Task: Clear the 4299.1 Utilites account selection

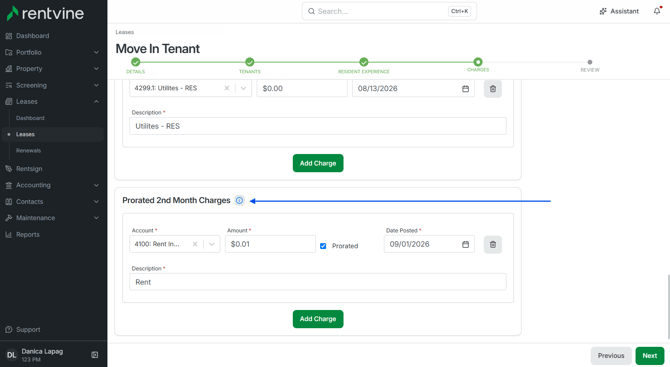Action: click(x=227, y=88)
